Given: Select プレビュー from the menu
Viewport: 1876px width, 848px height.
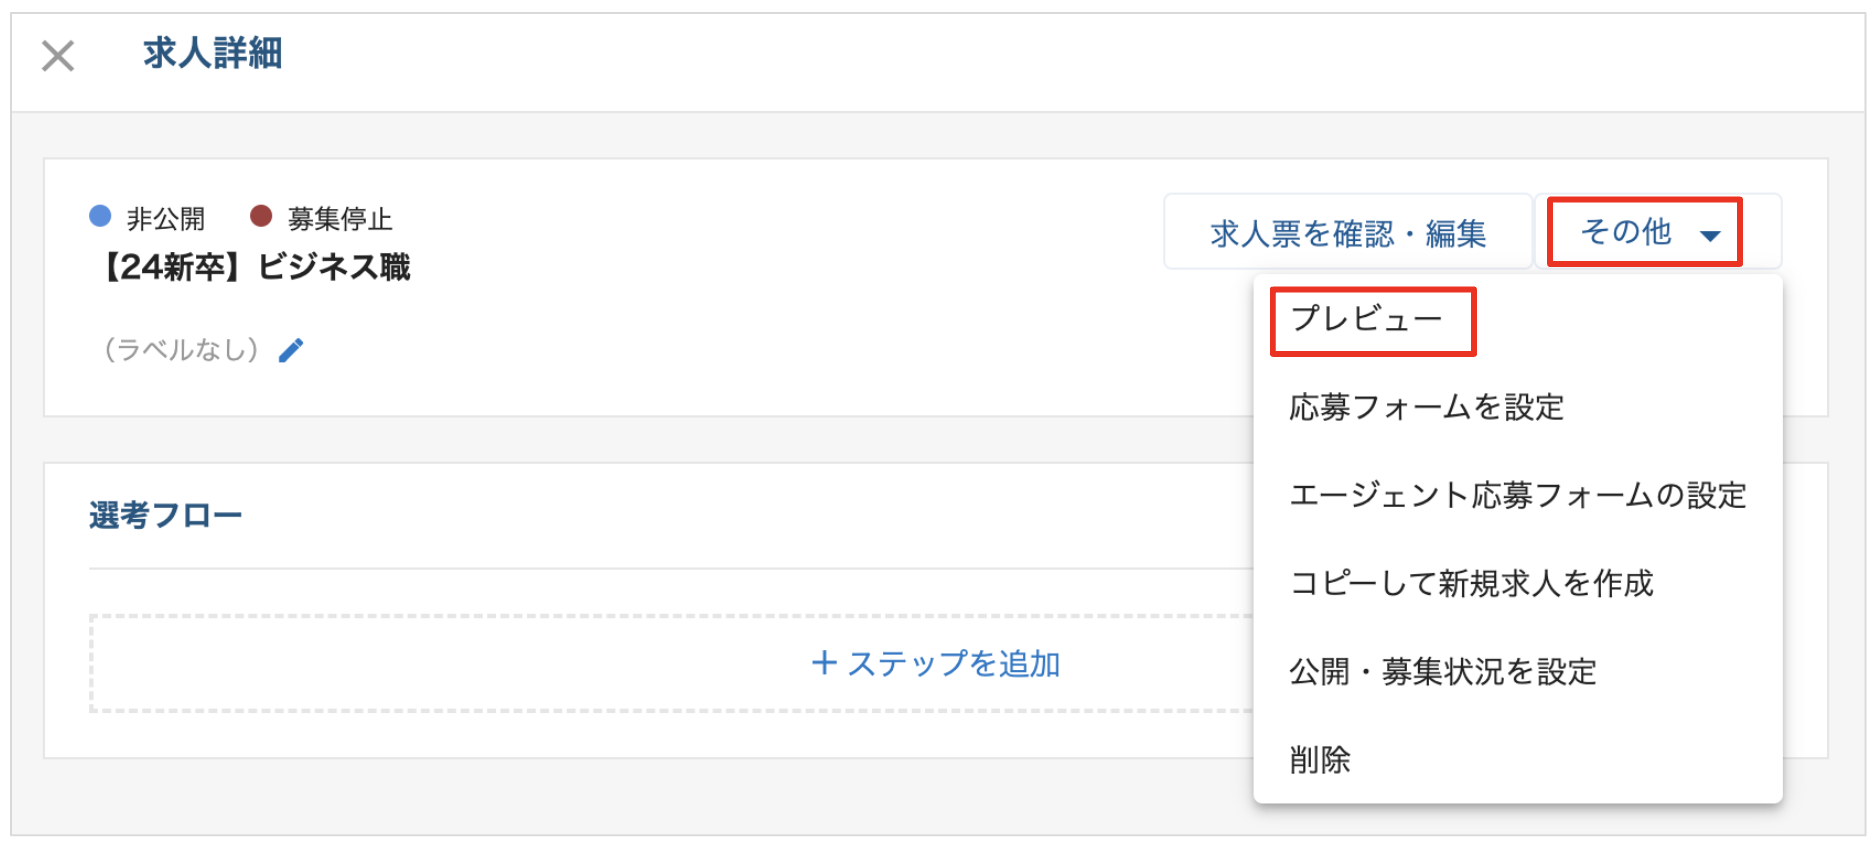Looking at the screenshot, I should pyautogui.click(x=1366, y=320).
